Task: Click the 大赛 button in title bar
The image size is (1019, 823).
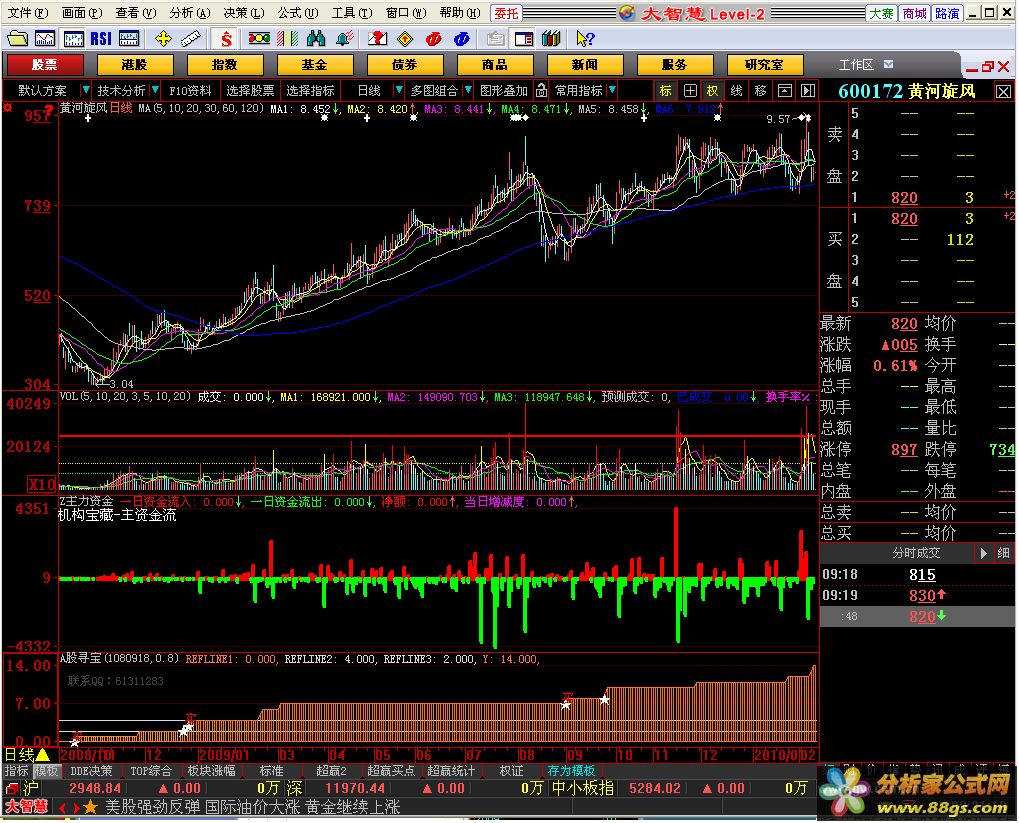Action: 881,13
